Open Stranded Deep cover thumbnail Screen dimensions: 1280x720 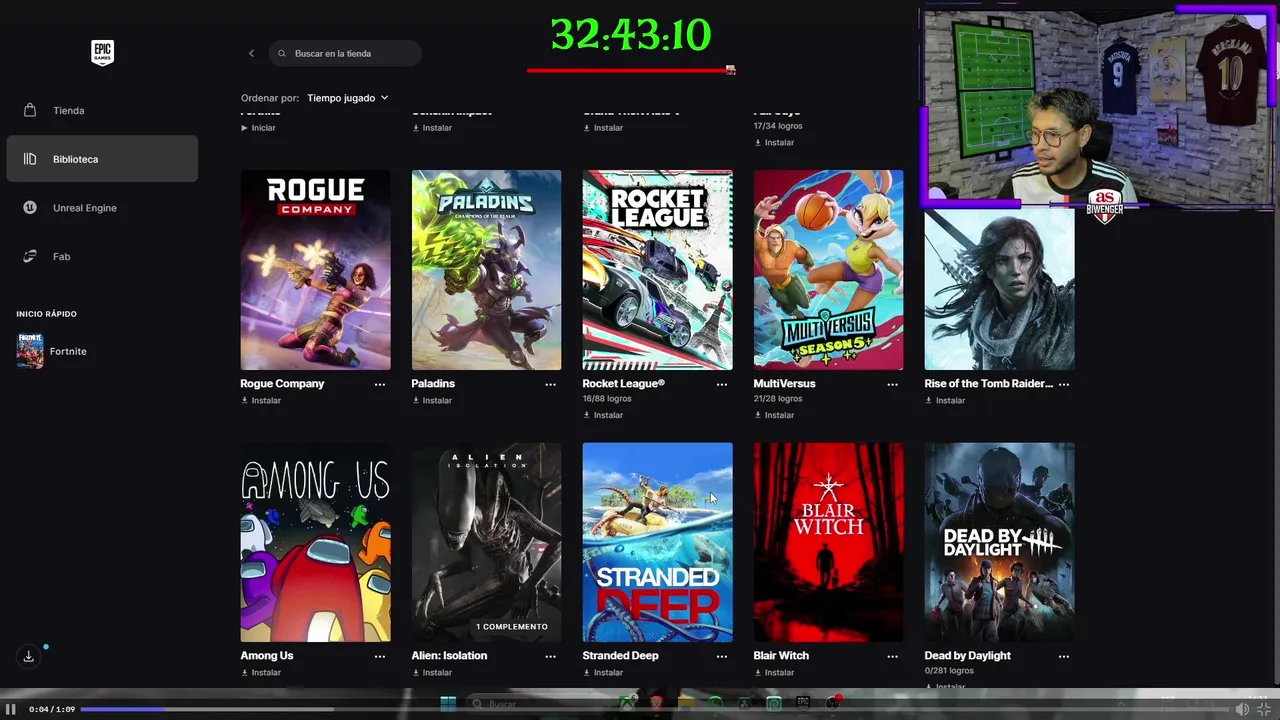pyautogui.click(x=657, y=542)
